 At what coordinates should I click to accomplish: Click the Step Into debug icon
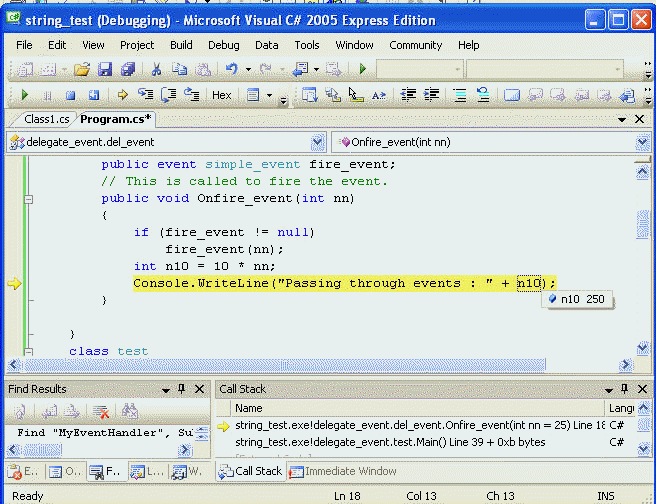pyautogui.click(x=145, y=95)
